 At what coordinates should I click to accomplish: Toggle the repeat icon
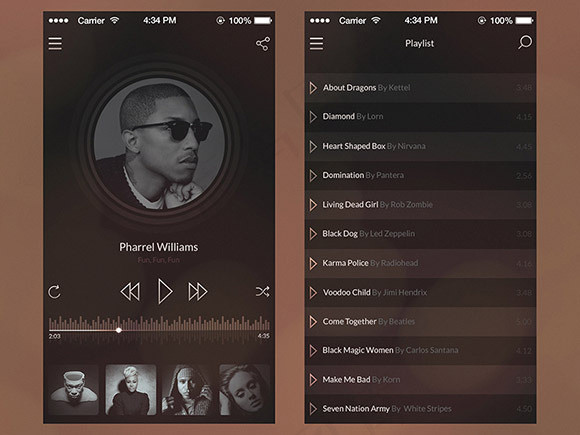point(54,292)
